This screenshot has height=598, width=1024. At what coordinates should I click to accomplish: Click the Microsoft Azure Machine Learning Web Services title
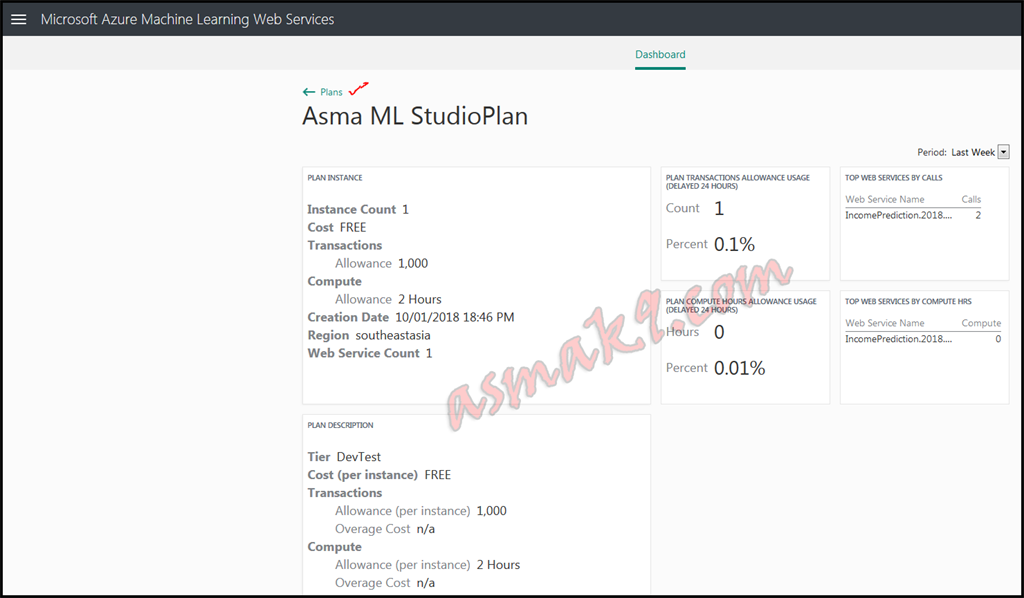pyautogui.click(x=187, y=18)
